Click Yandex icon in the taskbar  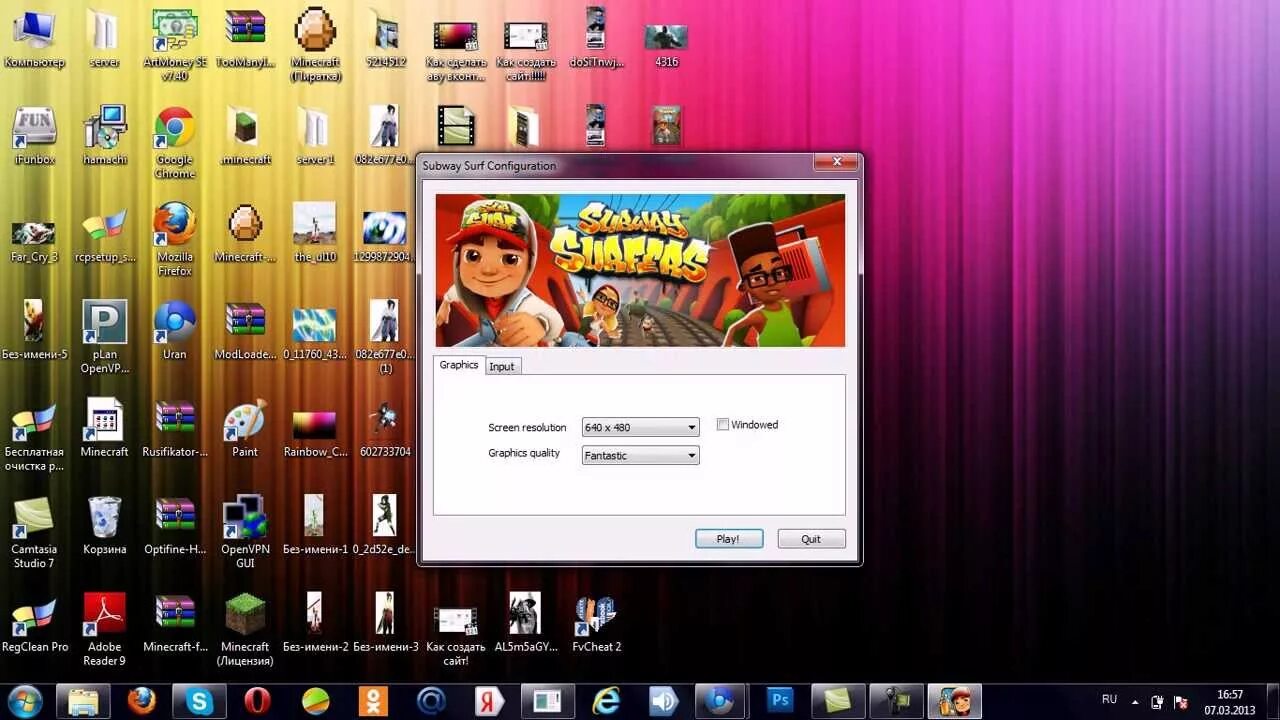490,701
